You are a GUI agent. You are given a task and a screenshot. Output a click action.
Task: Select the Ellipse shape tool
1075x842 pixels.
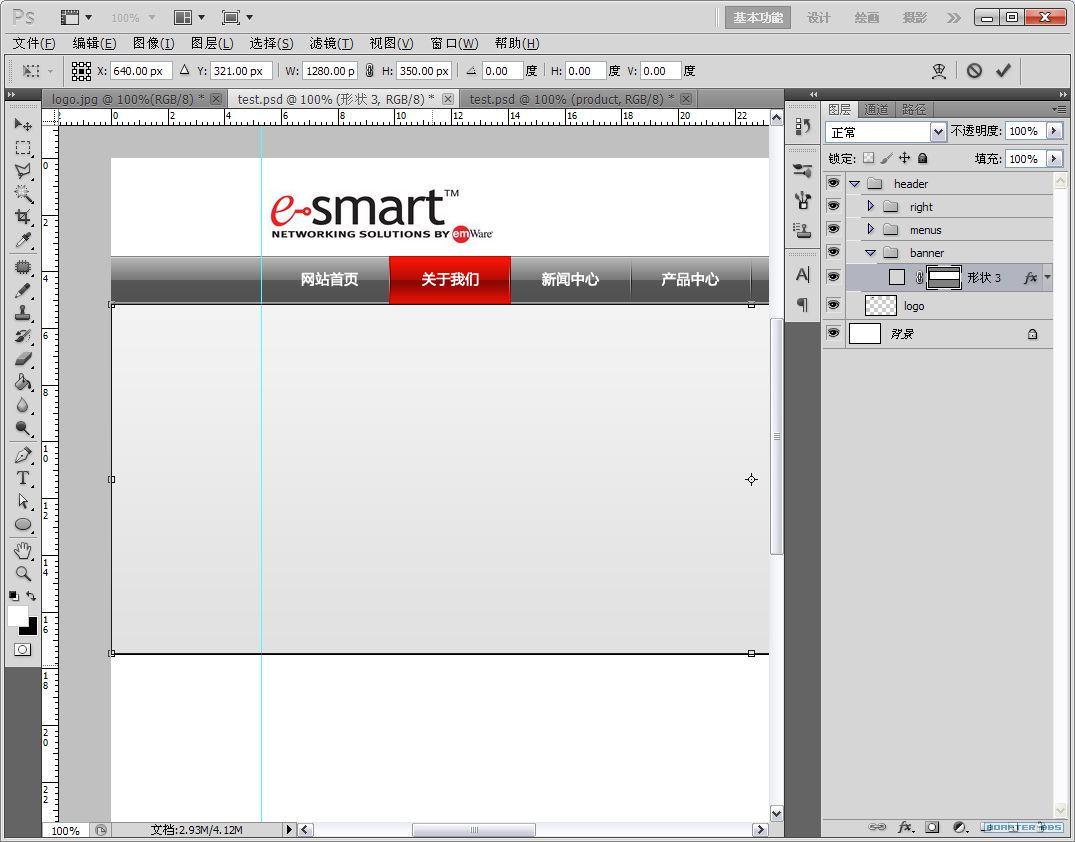[x=23, y=525]
